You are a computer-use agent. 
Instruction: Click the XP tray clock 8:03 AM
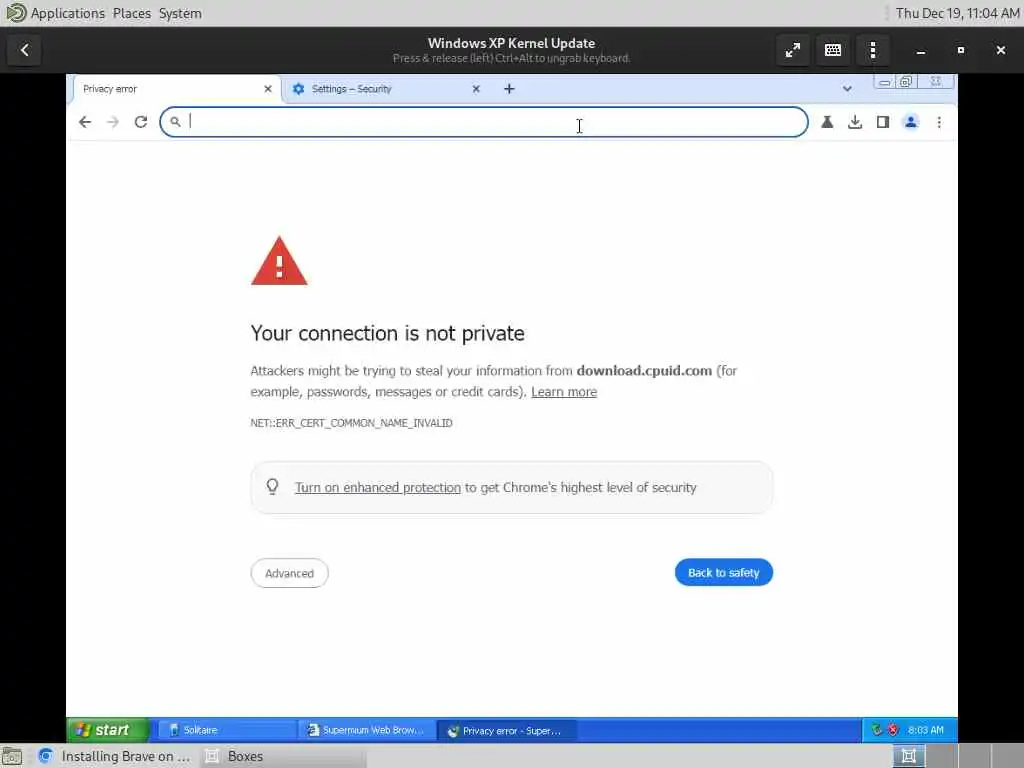[925, 730]
